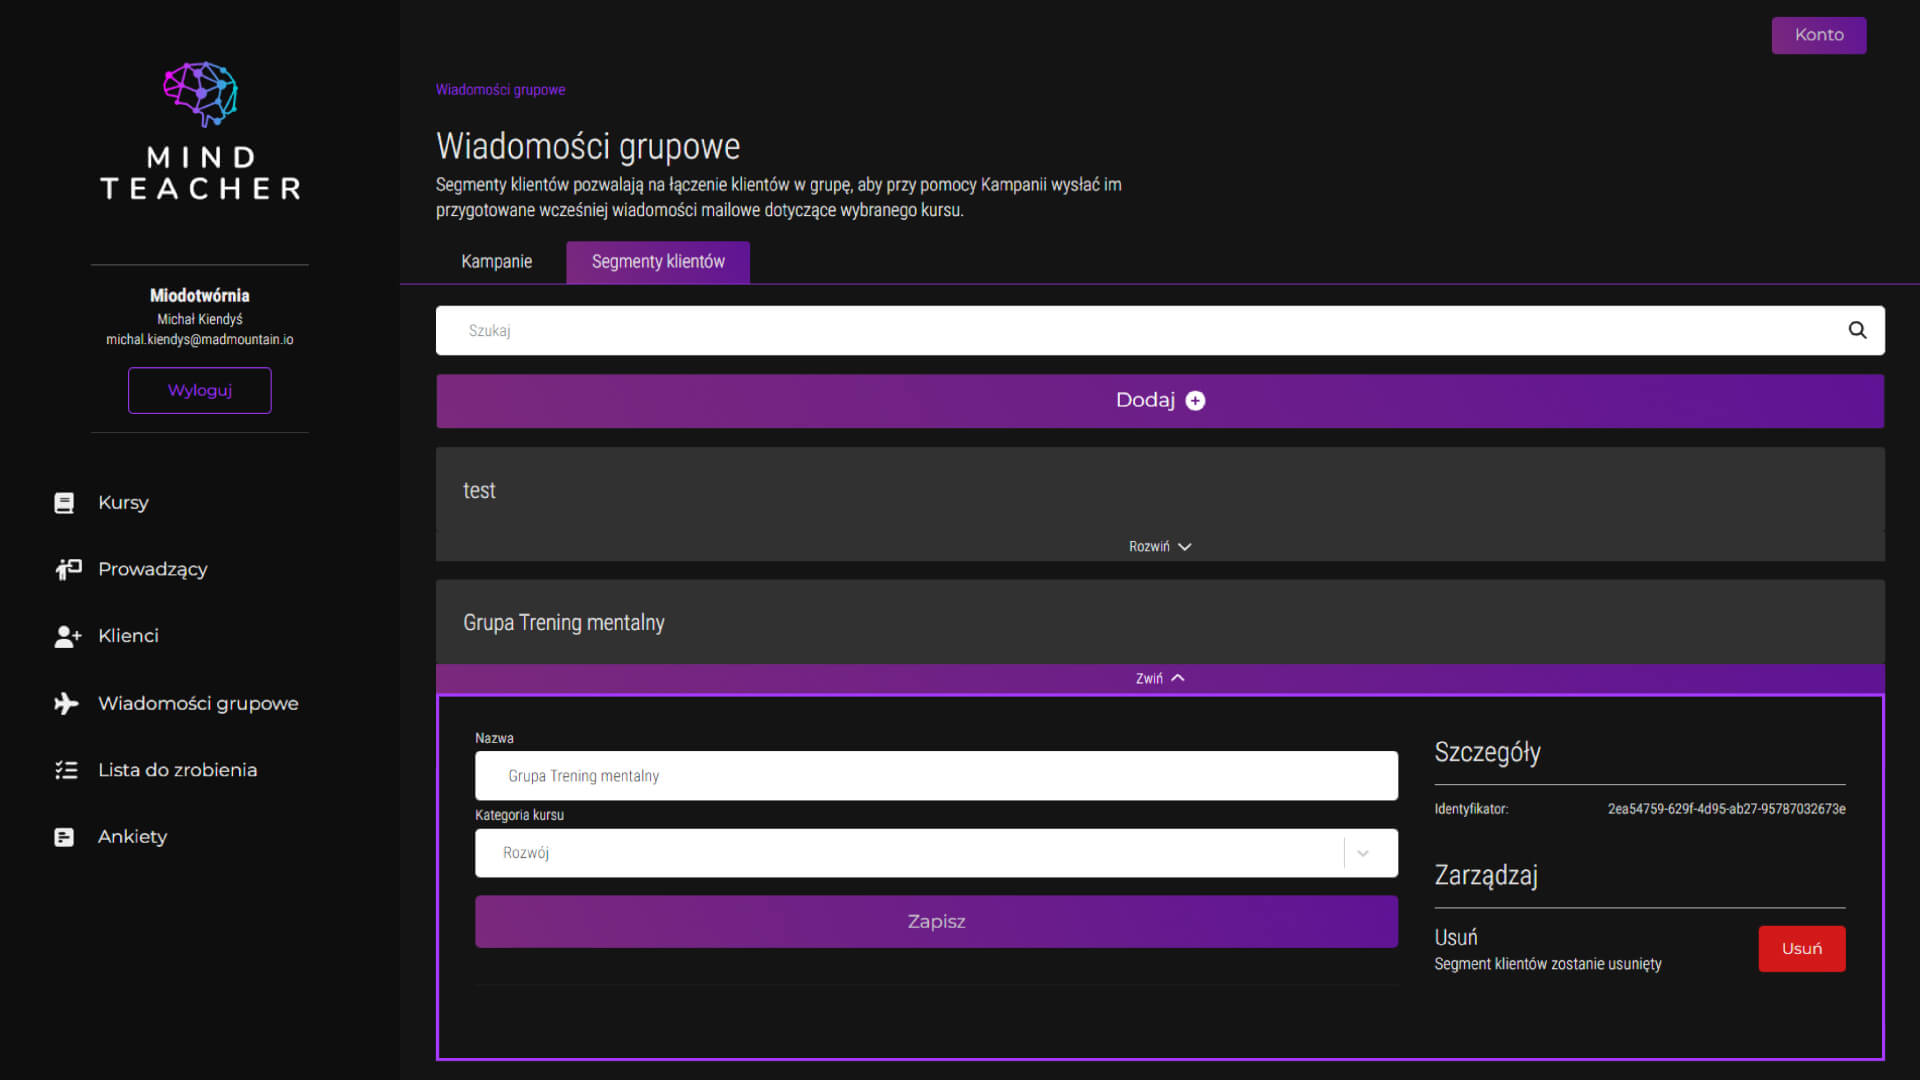Click the Wiadomości grupowe breadcrumb link
Image resolution: width=1920 pixels, height=1080 pixels.
pyautogui.click(x=500, y=90)
